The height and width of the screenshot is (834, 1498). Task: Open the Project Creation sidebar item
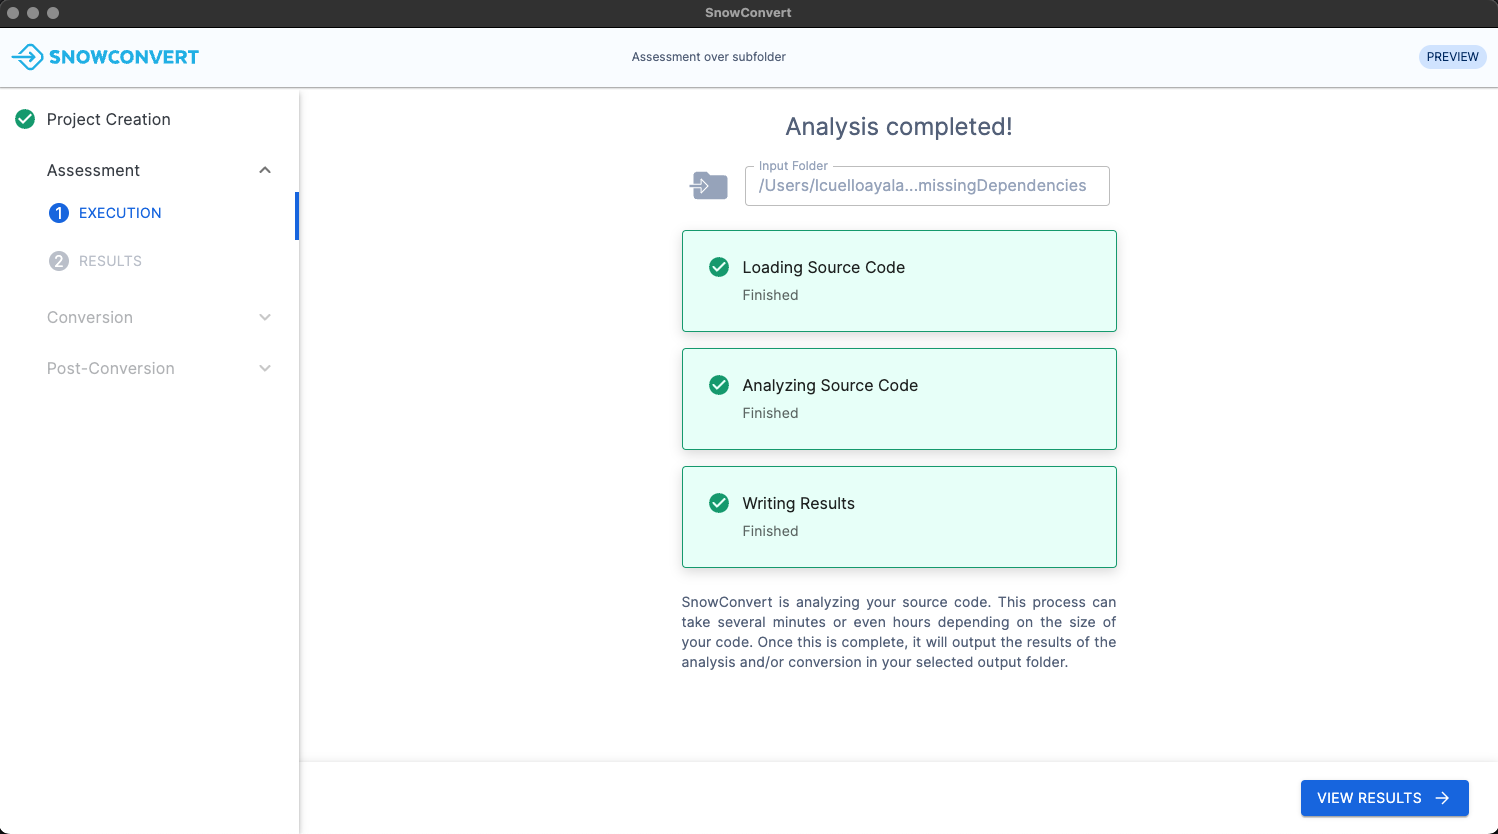[x=108, y=119]
